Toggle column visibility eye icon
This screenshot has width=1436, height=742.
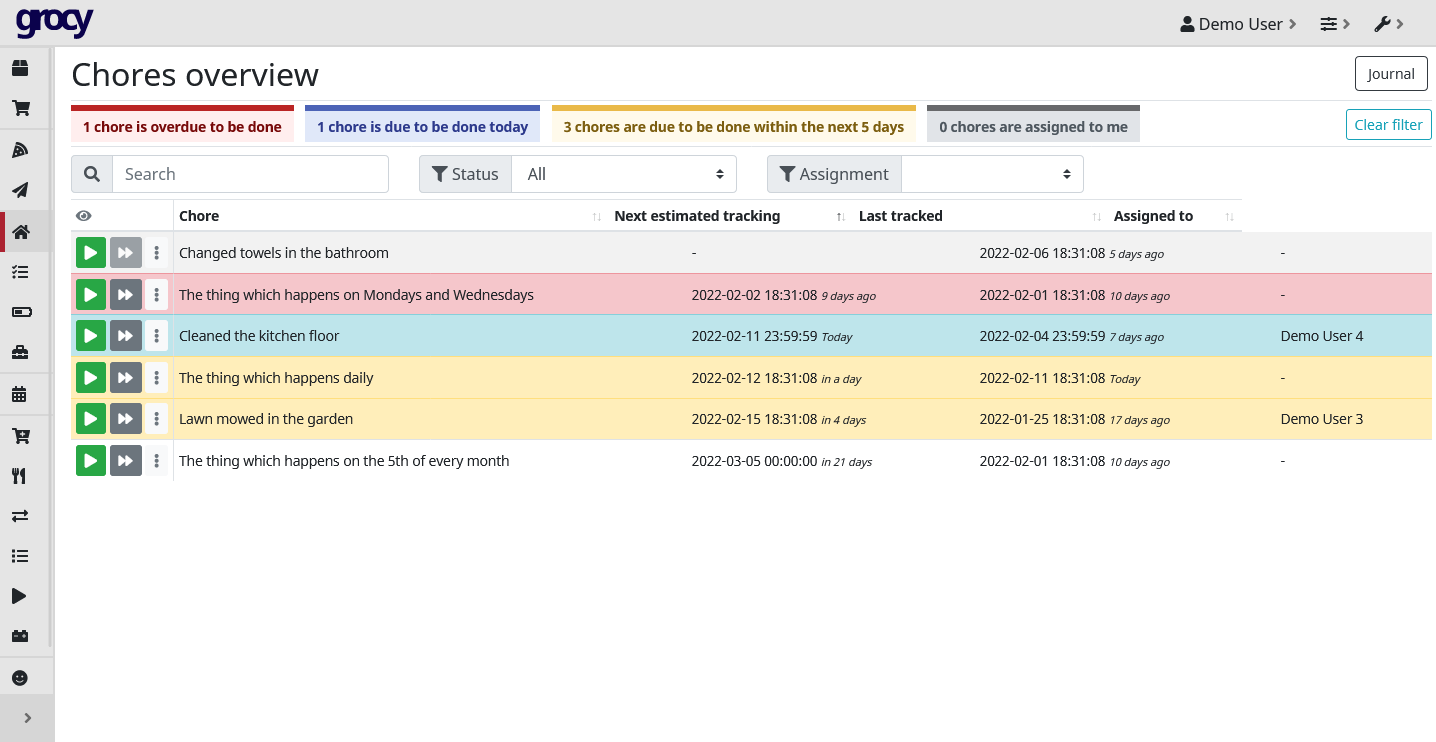(x=84, y=216)
